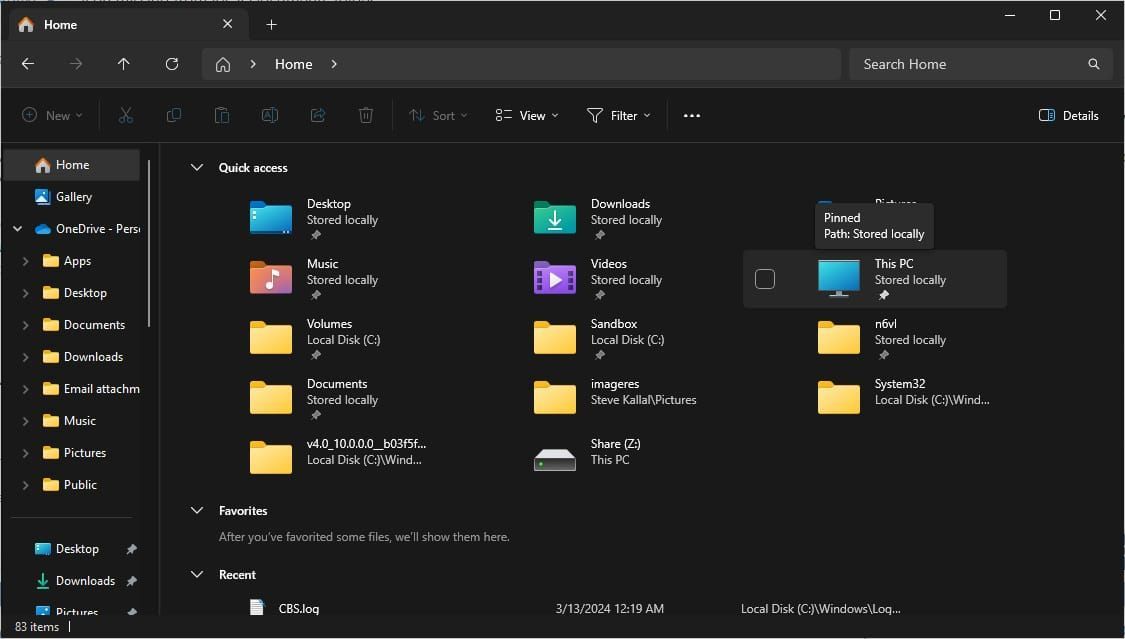
Task: Delete the selection using the trash icon
Action: 365,115
